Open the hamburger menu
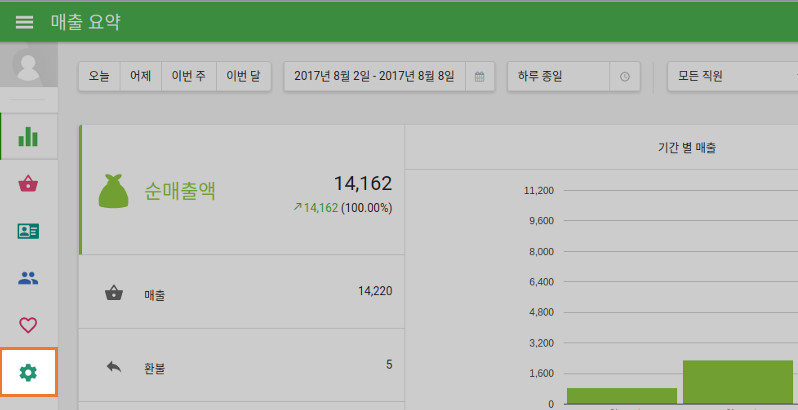The width and height of the screenshot is (798, 410). (x=24, y=22)
